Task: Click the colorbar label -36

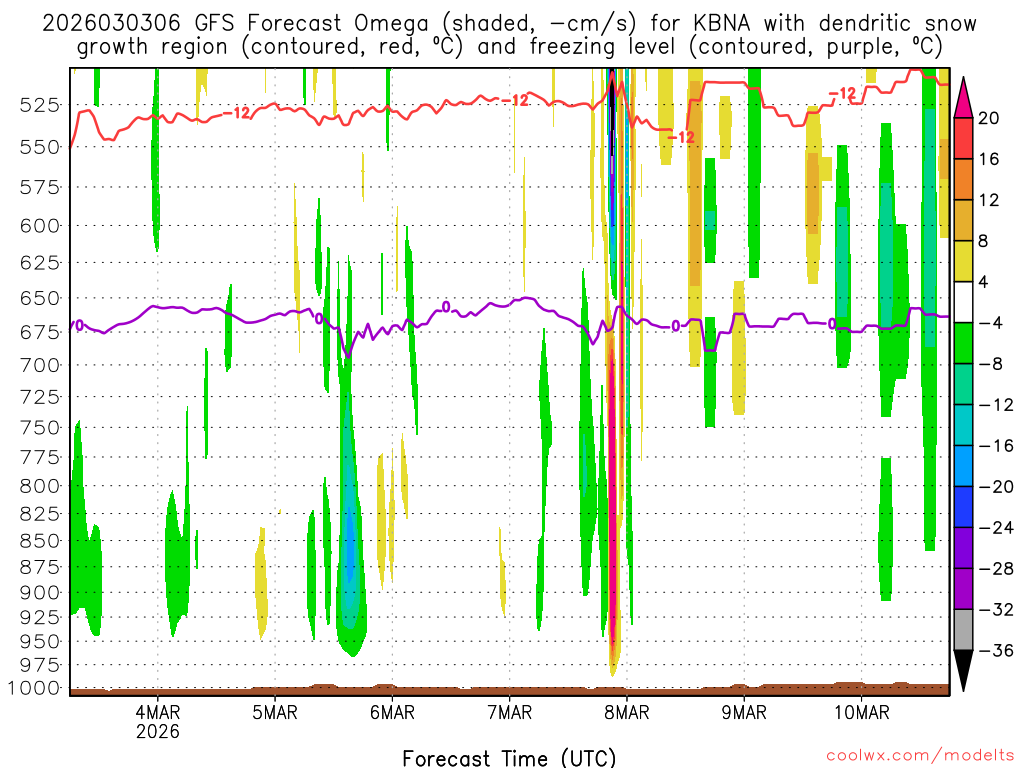Action: [996, 650]
